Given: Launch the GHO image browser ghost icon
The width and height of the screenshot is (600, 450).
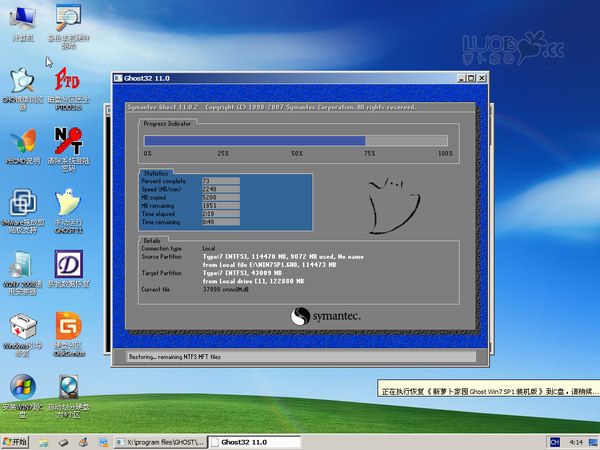Looking at the screenshot, I should [21, 81].
